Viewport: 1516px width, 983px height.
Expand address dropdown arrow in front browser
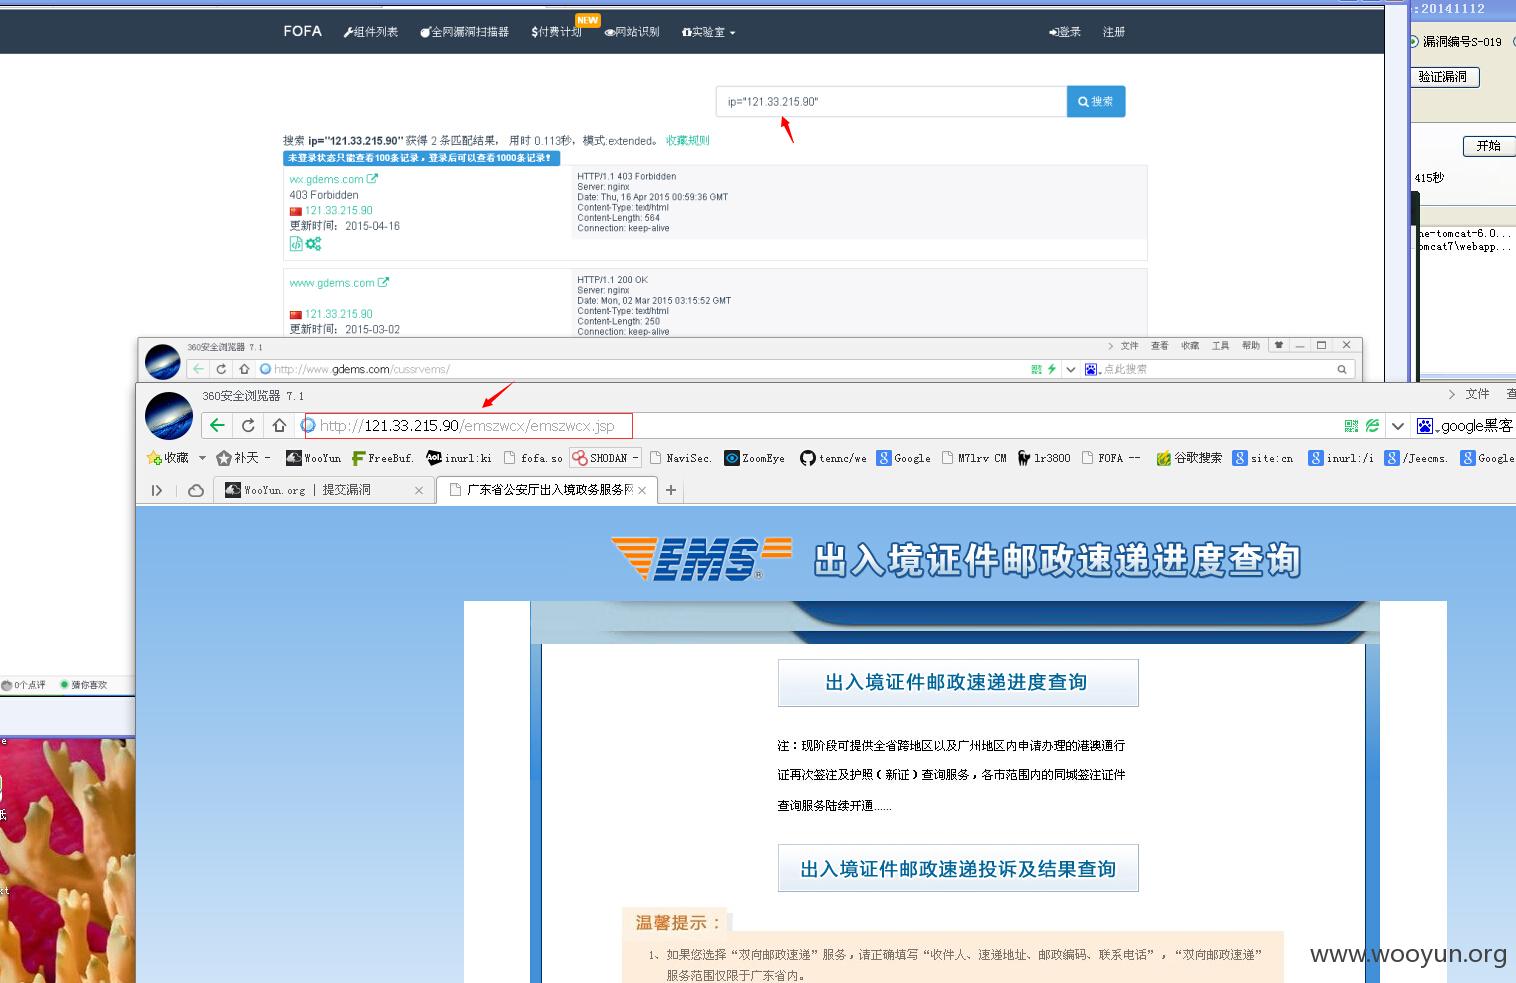pyautogui.click(x=1398, y=426)
